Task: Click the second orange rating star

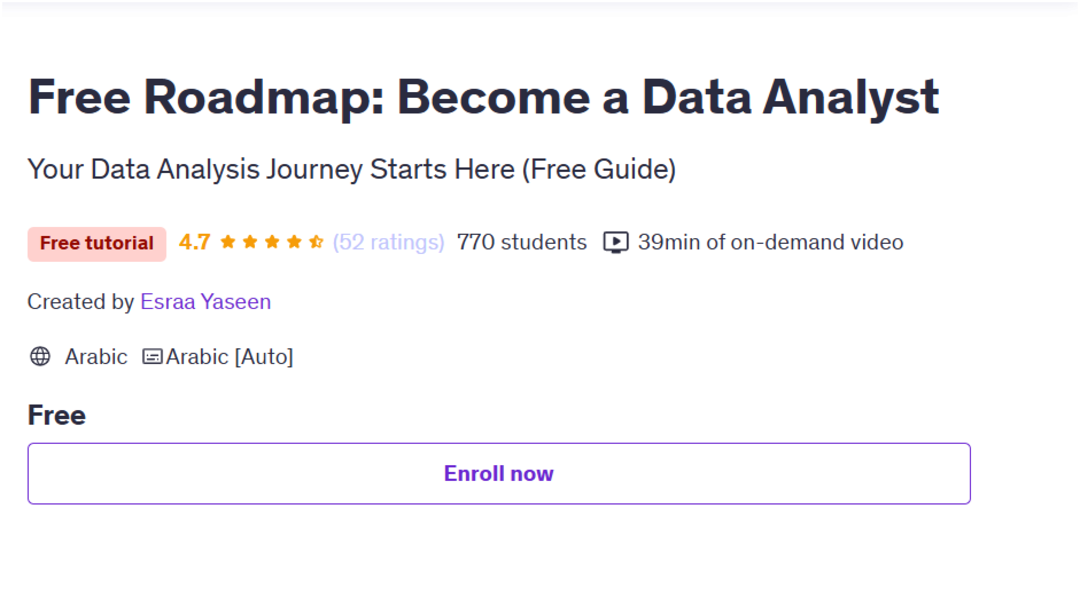Action: (x=250, y=242)
